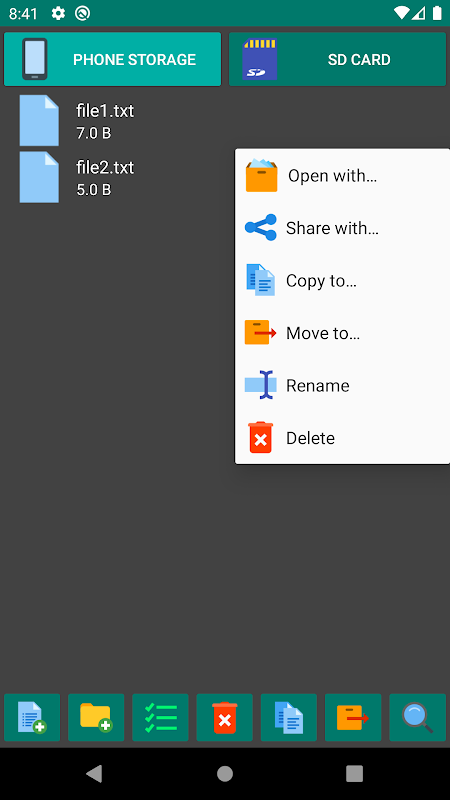This screenshot has height=800, width=450.
Task: Choose Open with... from the context menu
Action: coord(342,176)
